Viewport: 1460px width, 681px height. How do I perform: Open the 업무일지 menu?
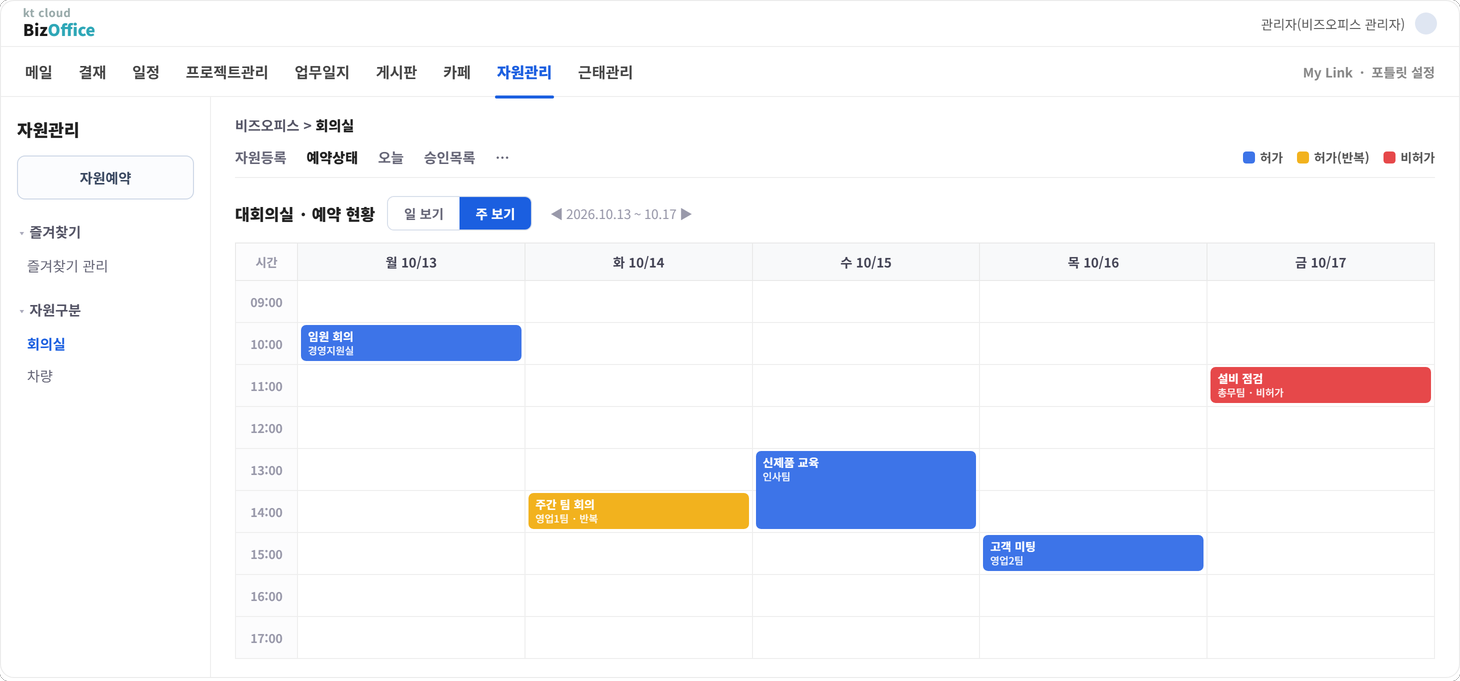pyautogui.click(x=322, y=72)
